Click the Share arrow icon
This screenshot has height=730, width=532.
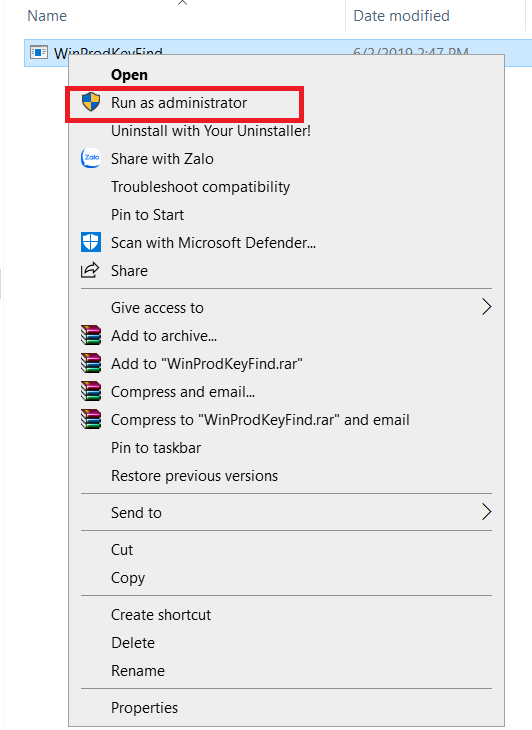(90, 270)
